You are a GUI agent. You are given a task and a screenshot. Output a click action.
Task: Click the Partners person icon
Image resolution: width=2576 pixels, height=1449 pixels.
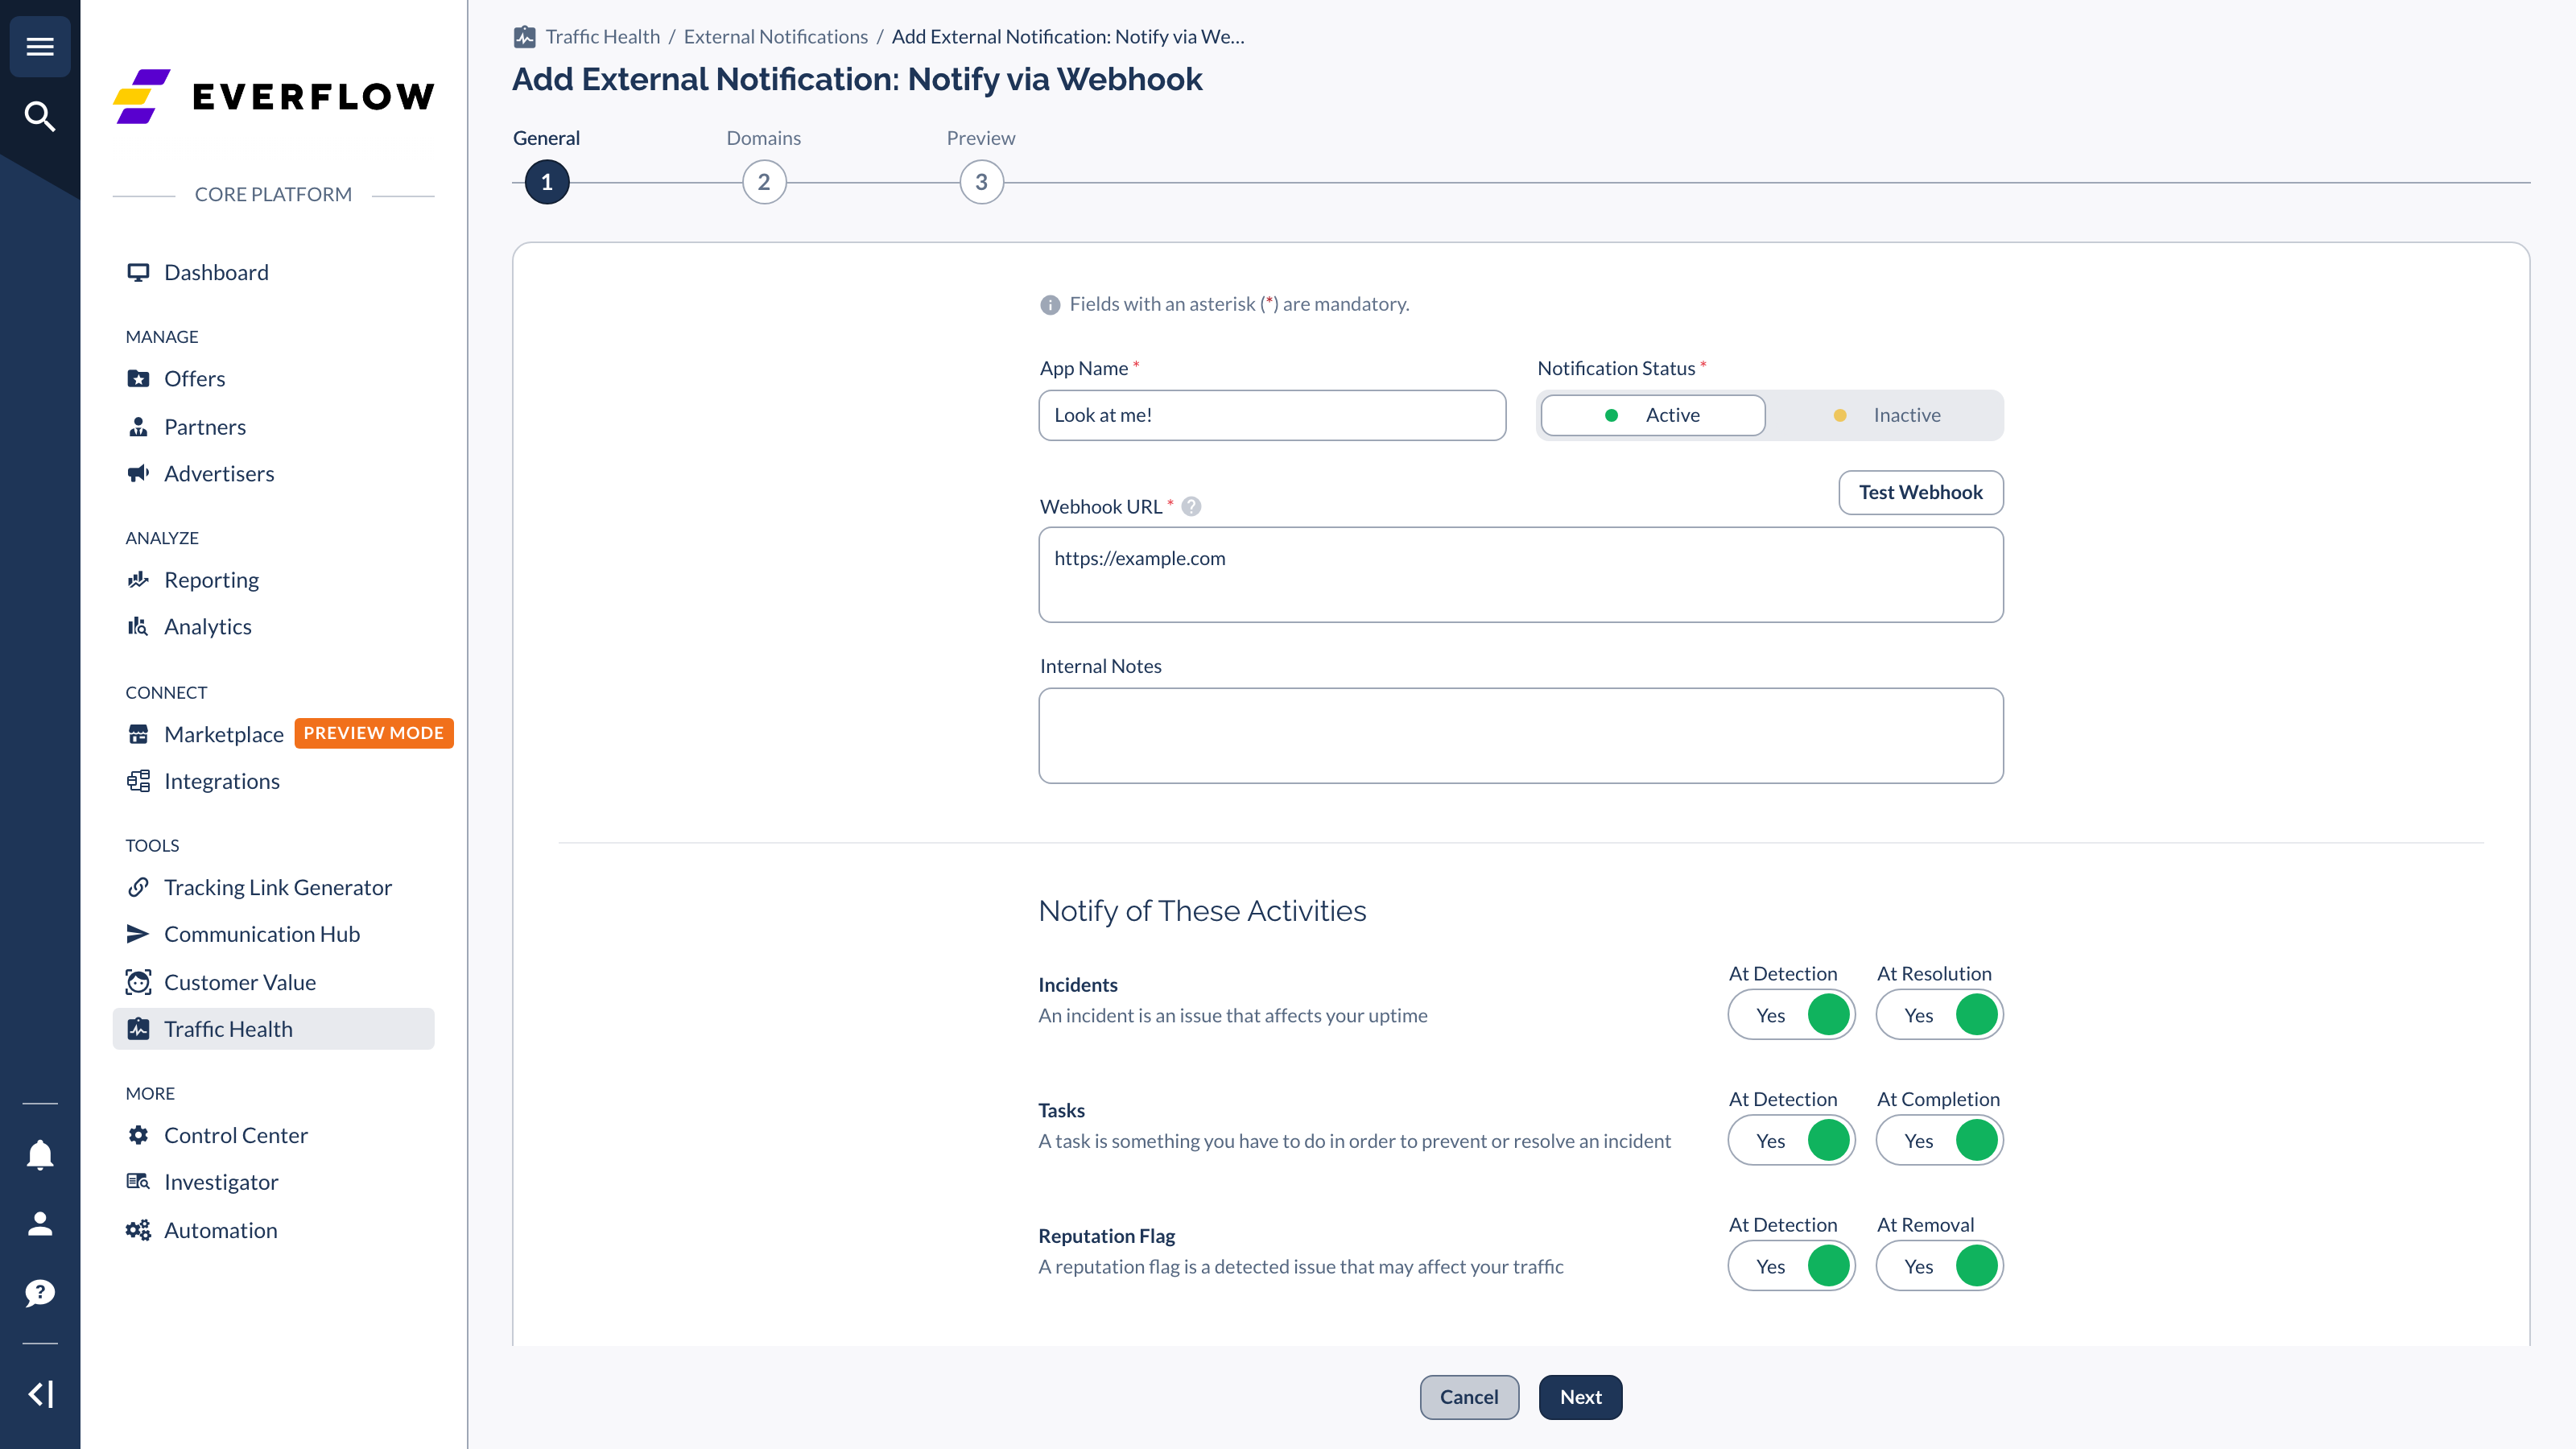(138, 427)
